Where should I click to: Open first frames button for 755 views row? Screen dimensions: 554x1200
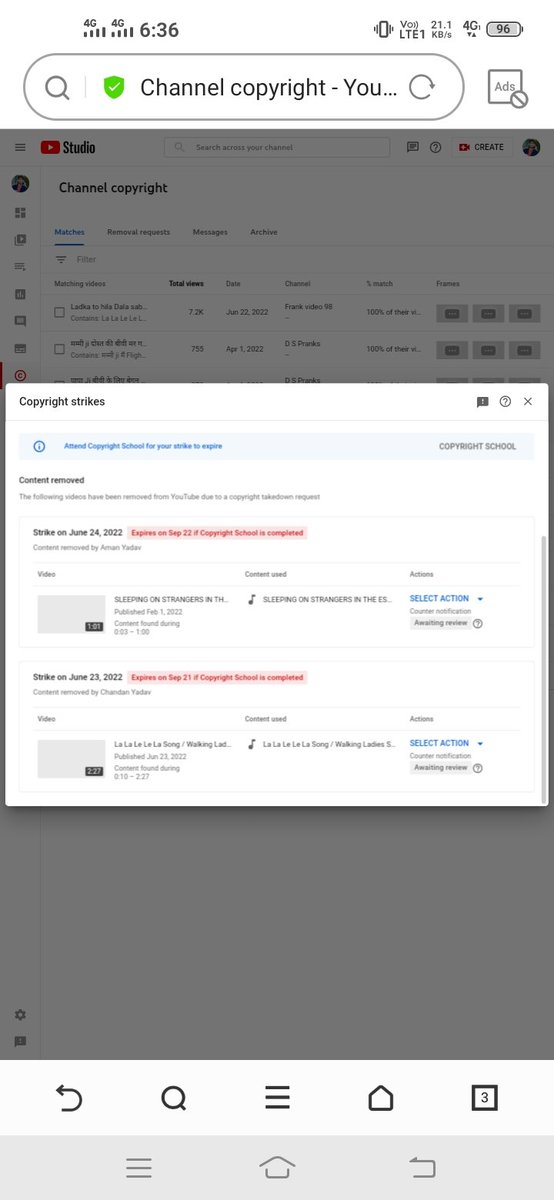point(452,350)
